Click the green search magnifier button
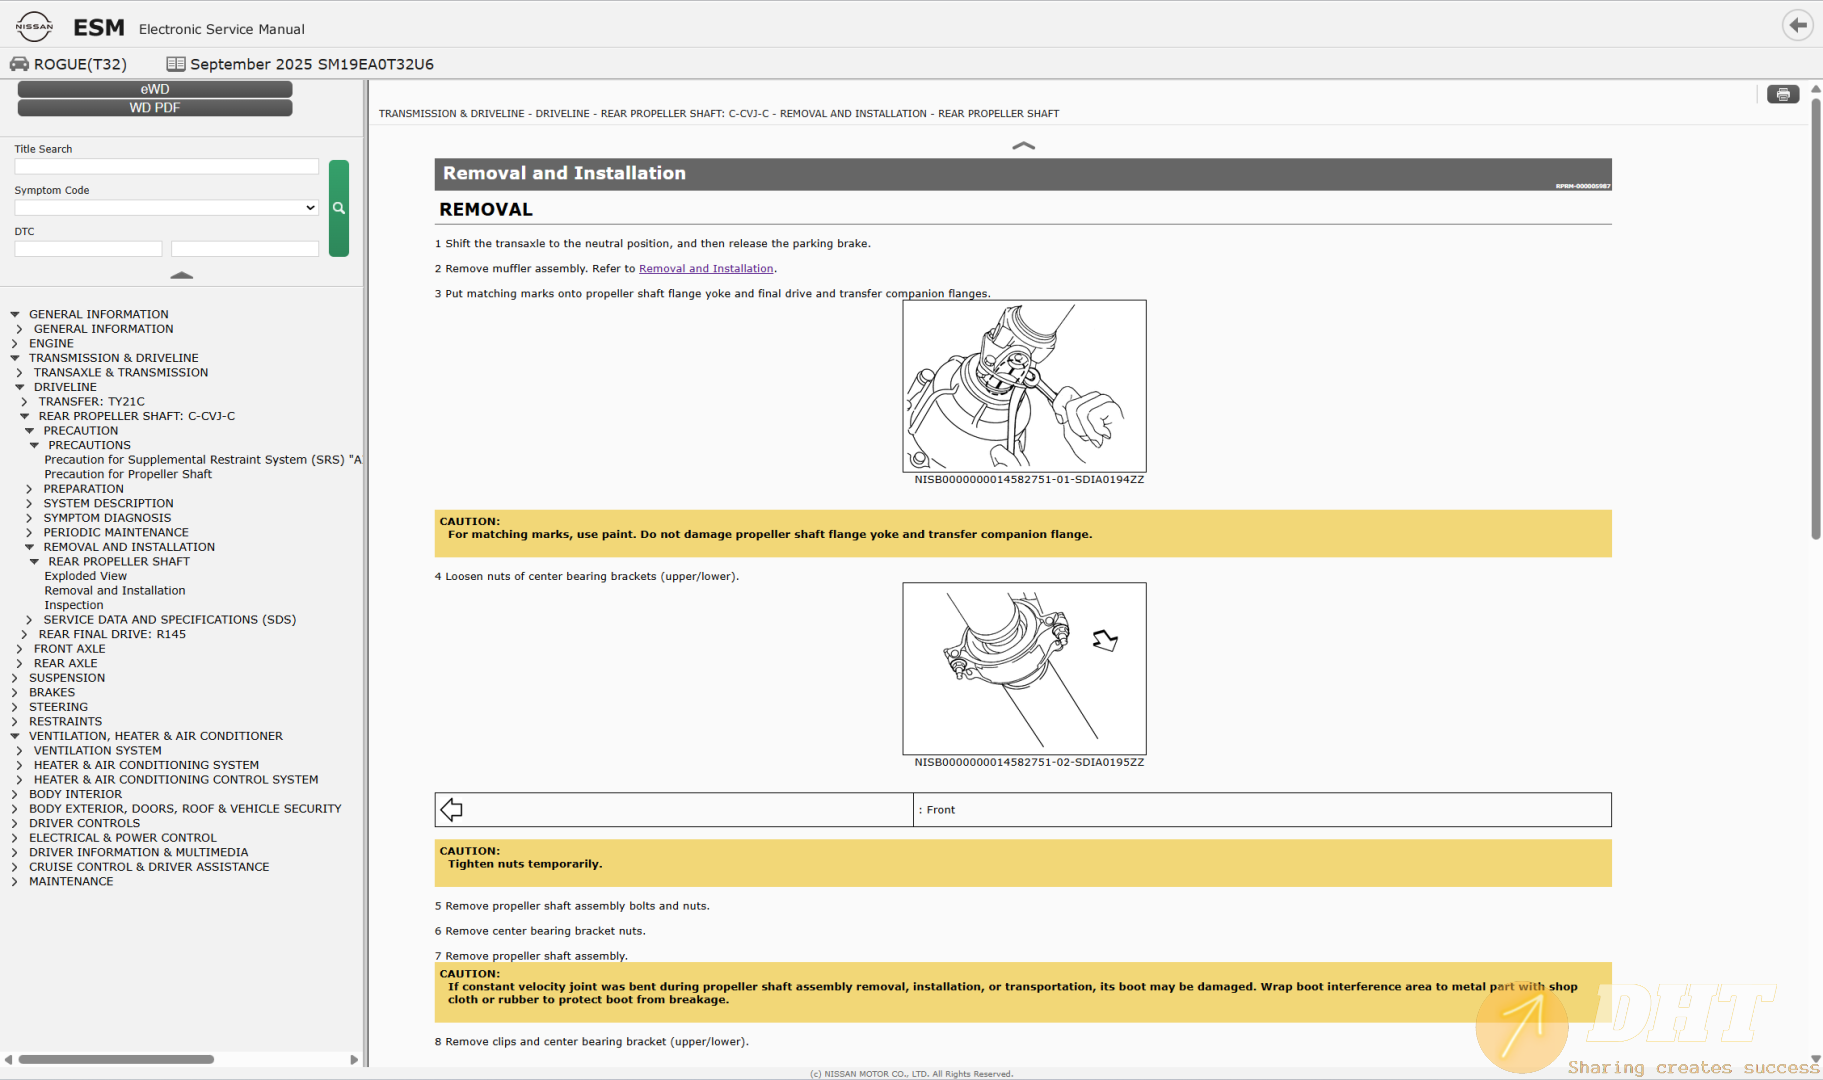 click(339, 208)
